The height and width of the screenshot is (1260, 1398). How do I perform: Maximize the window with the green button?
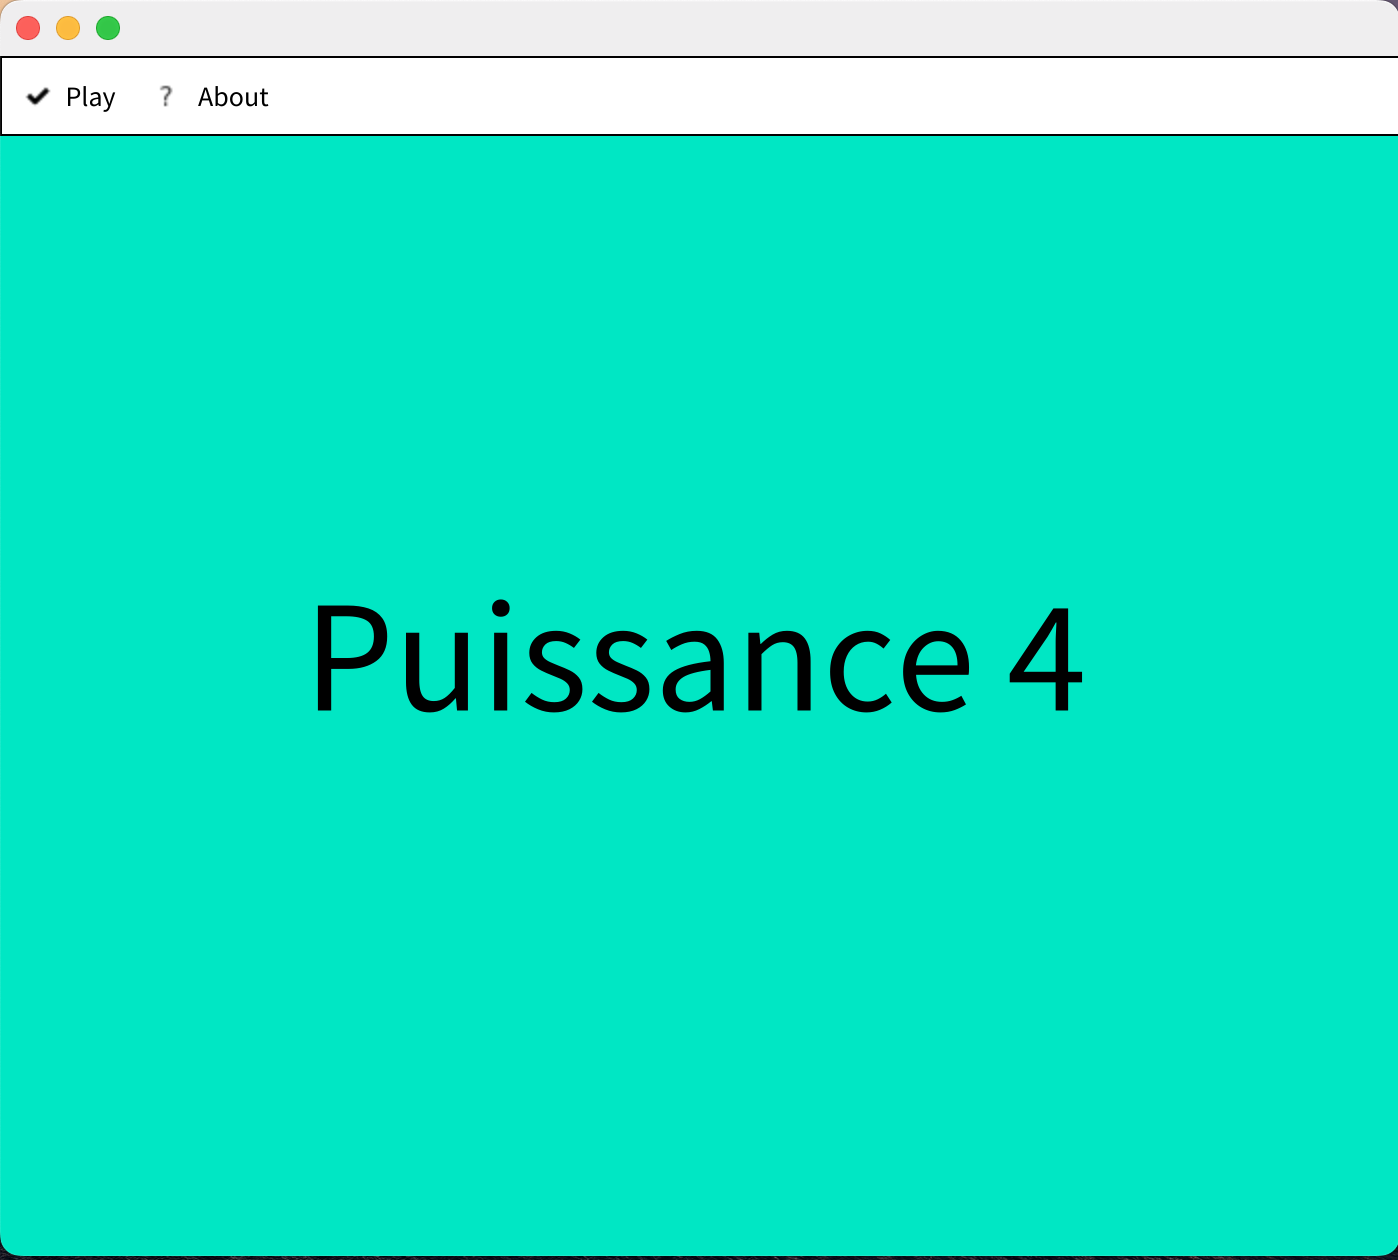pyautogui.click(x=108, y=28)
